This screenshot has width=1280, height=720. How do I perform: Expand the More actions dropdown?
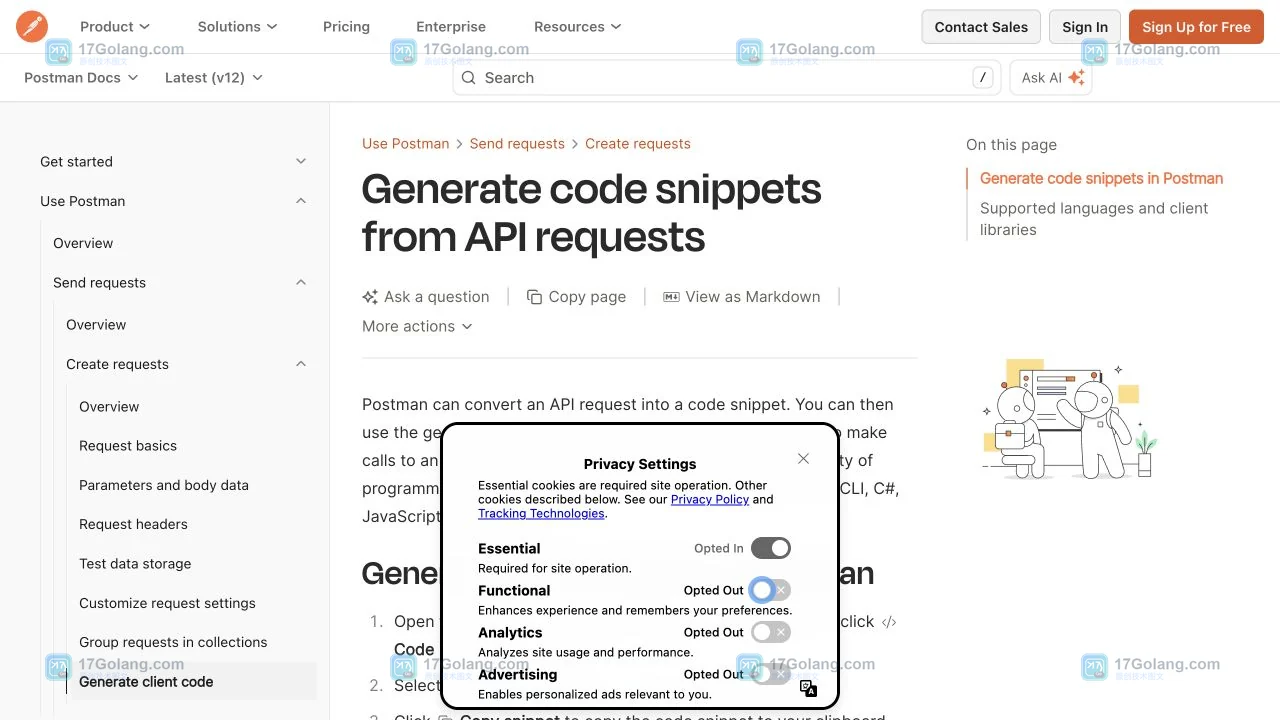click(417, 326)
